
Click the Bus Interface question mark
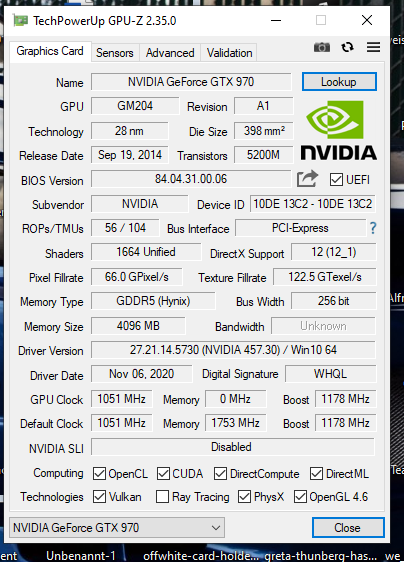coord(373,228)
